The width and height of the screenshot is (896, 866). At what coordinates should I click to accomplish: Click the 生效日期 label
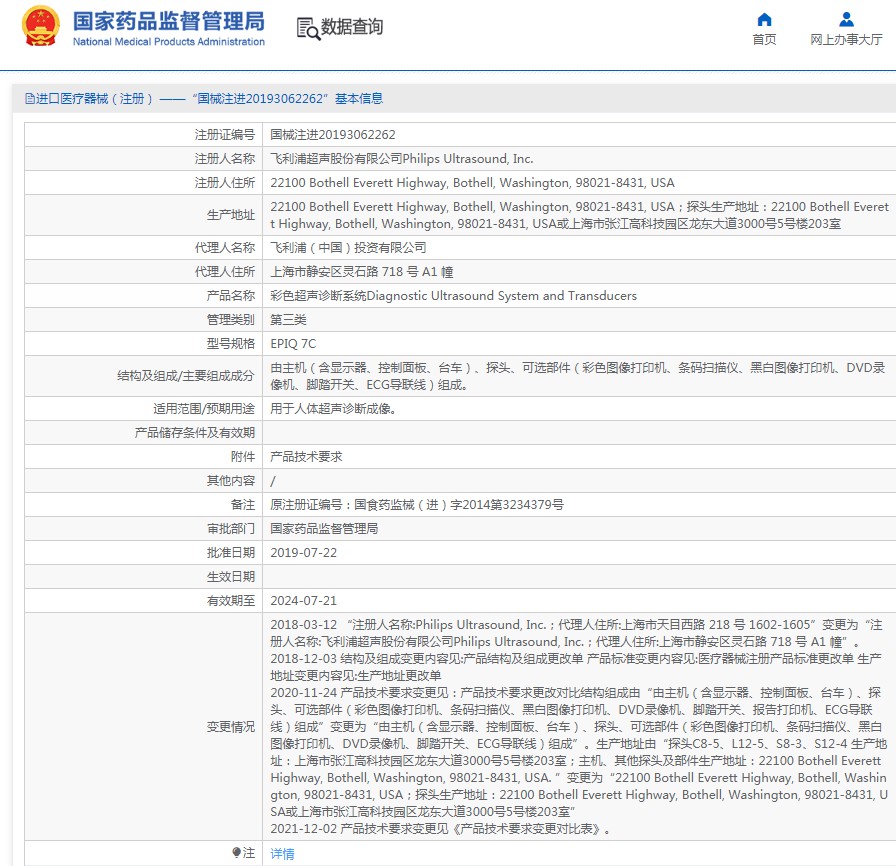231,577
